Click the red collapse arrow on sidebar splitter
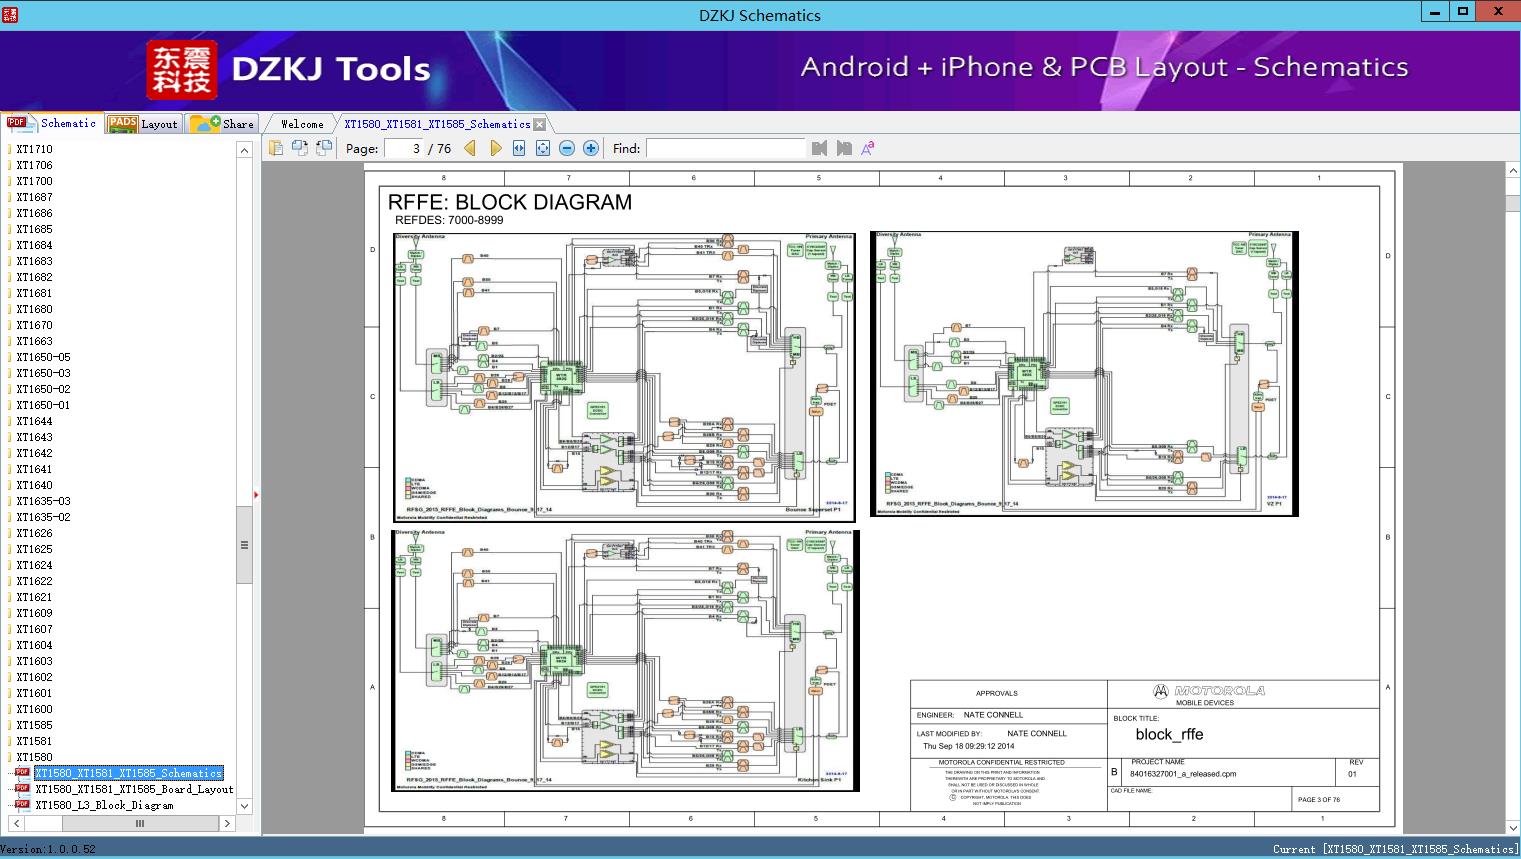Viewport: 1521px width, 859px height. [256, 494]
